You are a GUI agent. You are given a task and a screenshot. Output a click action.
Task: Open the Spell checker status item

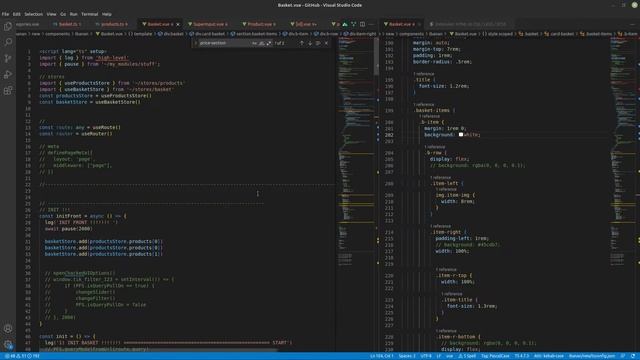[467, 356]
